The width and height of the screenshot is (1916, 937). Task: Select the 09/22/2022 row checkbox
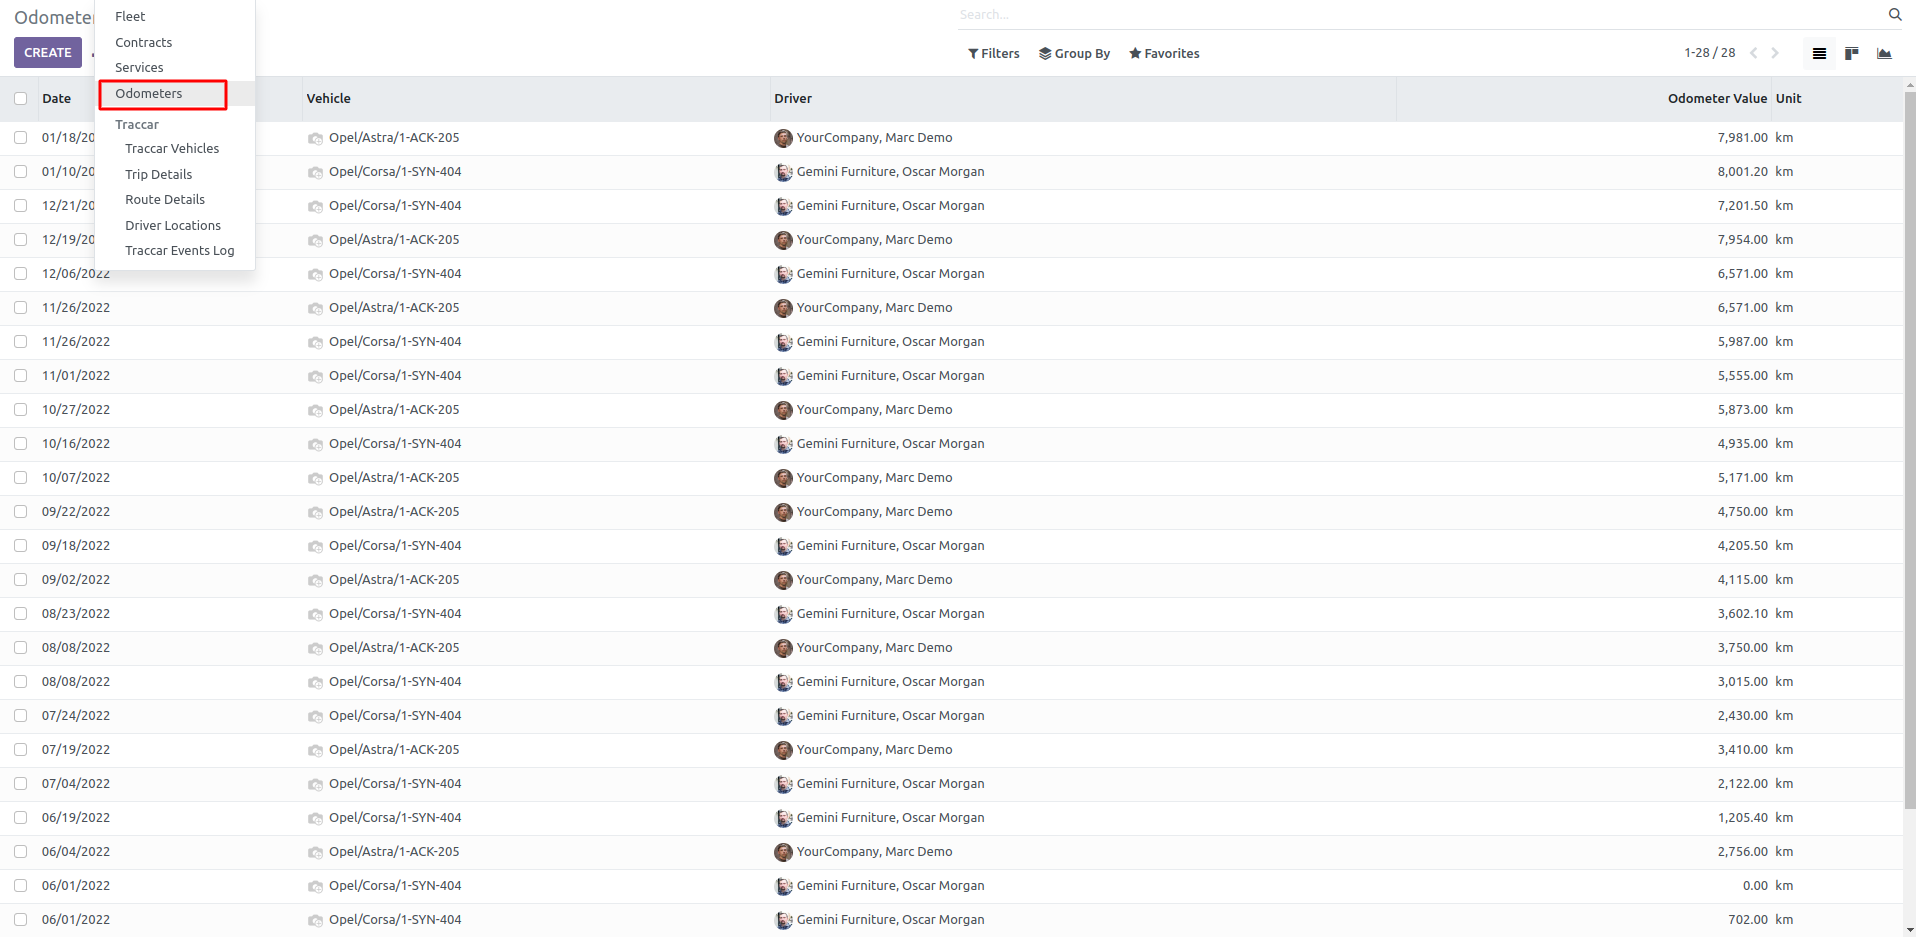(x=21, y=512)
